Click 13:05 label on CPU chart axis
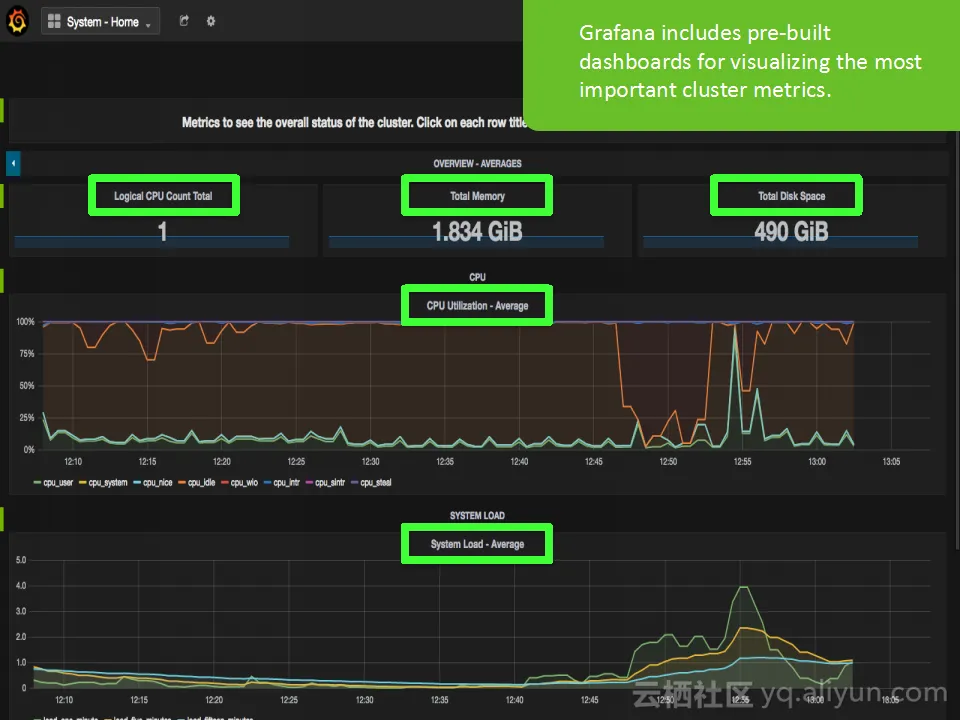This screenshot has height=720, width=960. pos(891,461)
